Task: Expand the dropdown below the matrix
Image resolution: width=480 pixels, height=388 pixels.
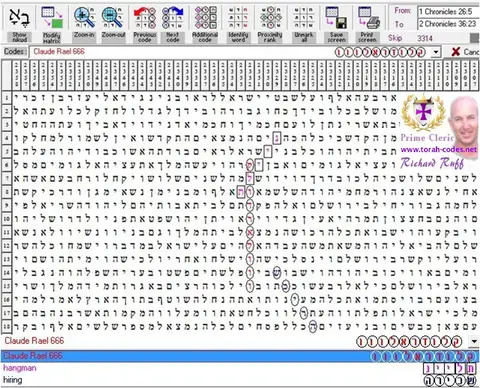Action: (x=474, y=341)
